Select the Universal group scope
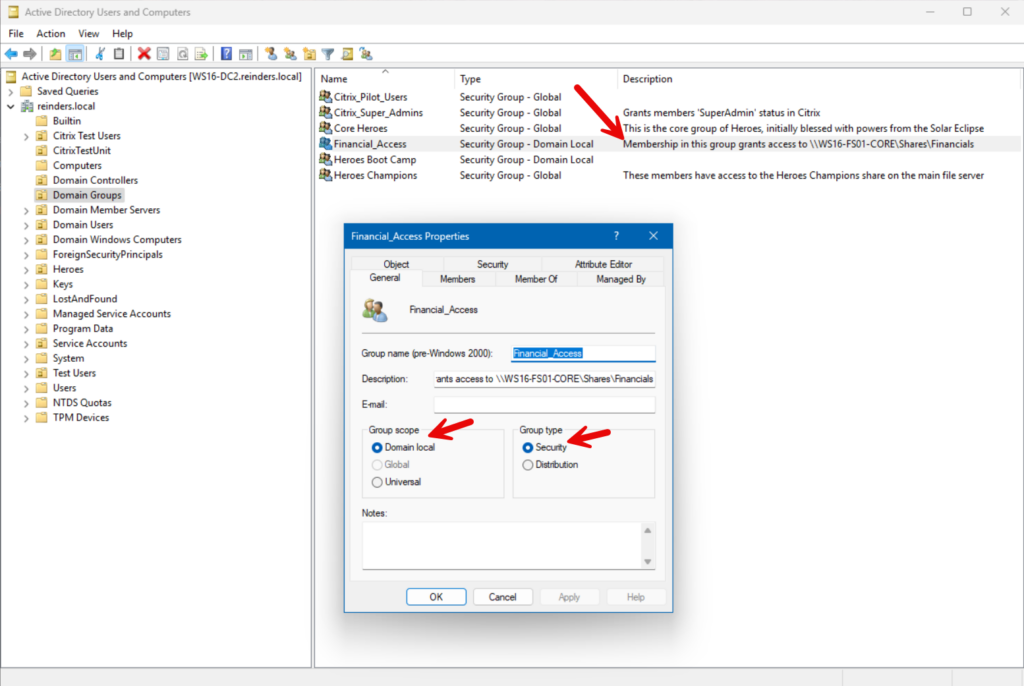 click(x=377, y=482)
